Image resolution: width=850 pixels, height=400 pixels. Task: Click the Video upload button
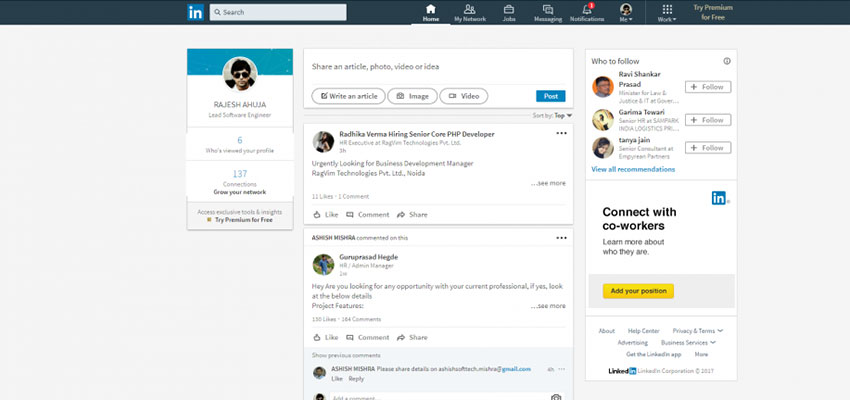pyautogui.click(x=463, y=96)
